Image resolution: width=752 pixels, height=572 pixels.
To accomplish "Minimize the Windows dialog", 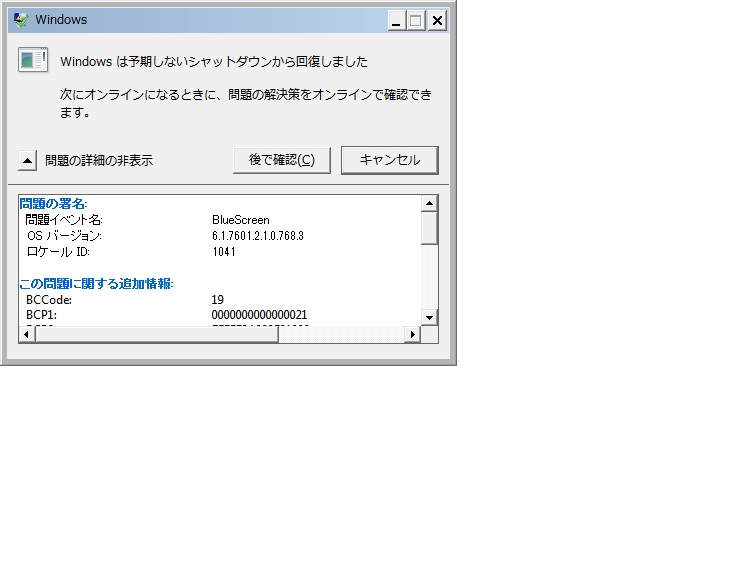I will pyautogui.click(x=396, y=21).
